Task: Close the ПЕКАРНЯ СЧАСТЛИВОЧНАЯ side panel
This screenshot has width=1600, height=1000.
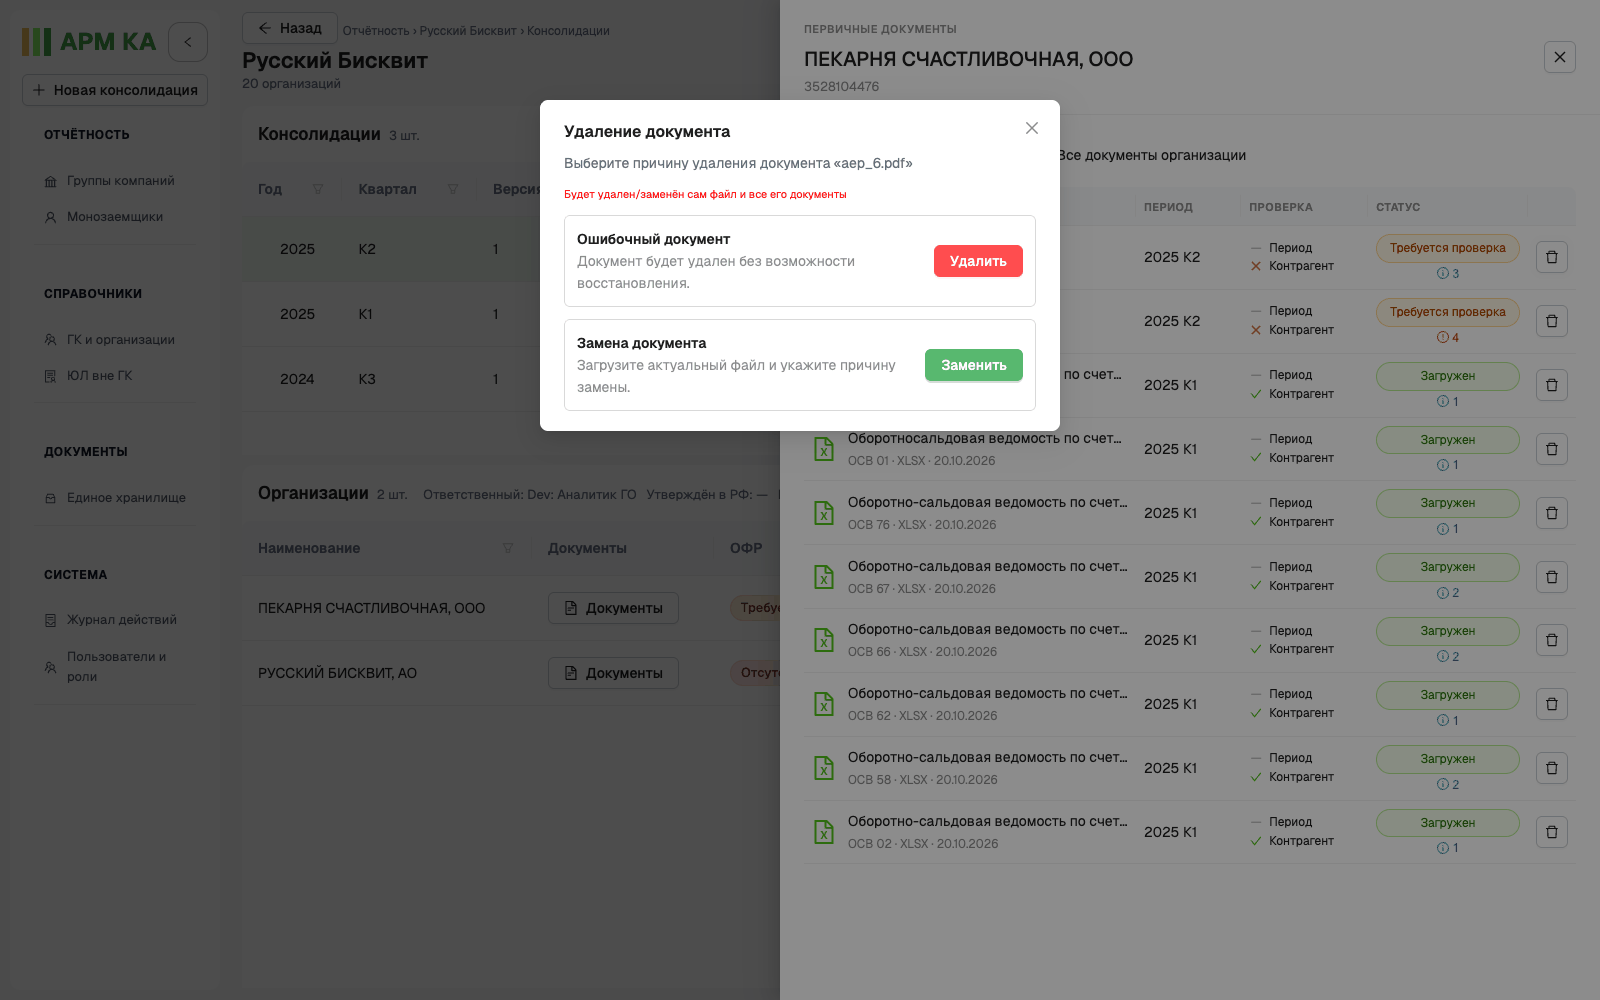Action: 1560,57
